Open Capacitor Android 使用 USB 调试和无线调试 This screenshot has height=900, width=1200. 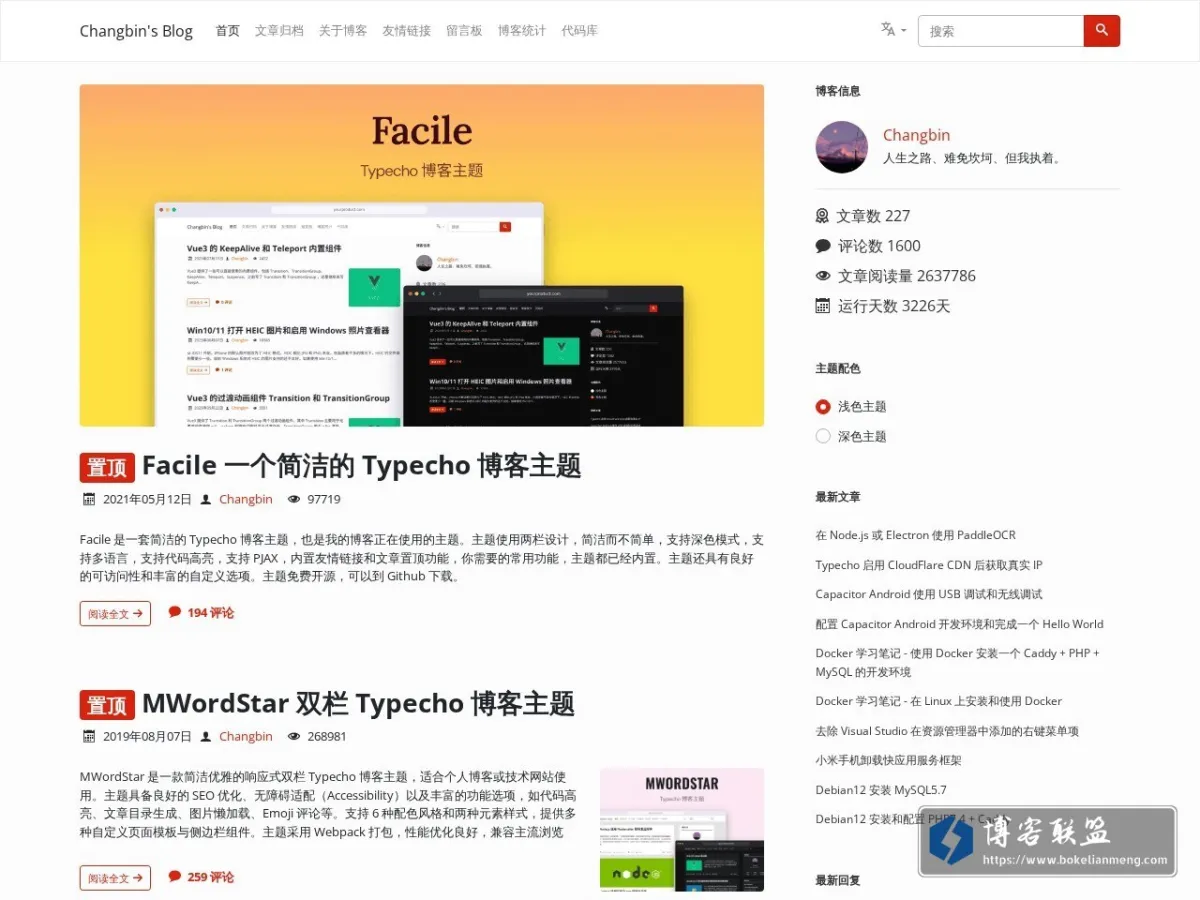(x=929, y=594)
